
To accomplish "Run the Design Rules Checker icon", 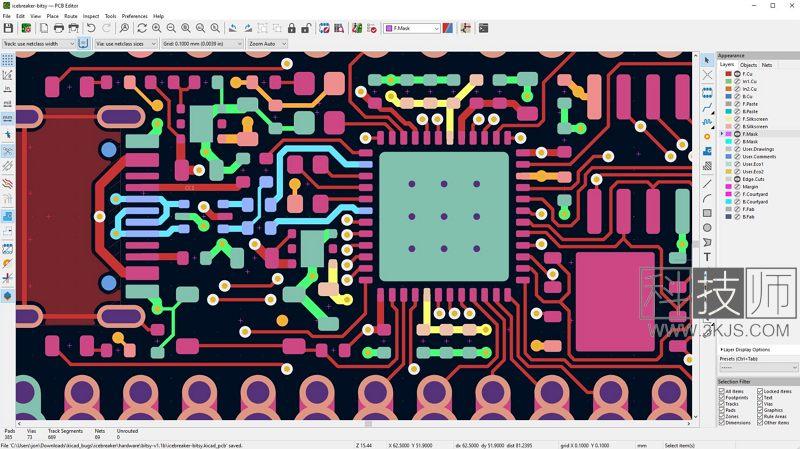I will point(372,29).
